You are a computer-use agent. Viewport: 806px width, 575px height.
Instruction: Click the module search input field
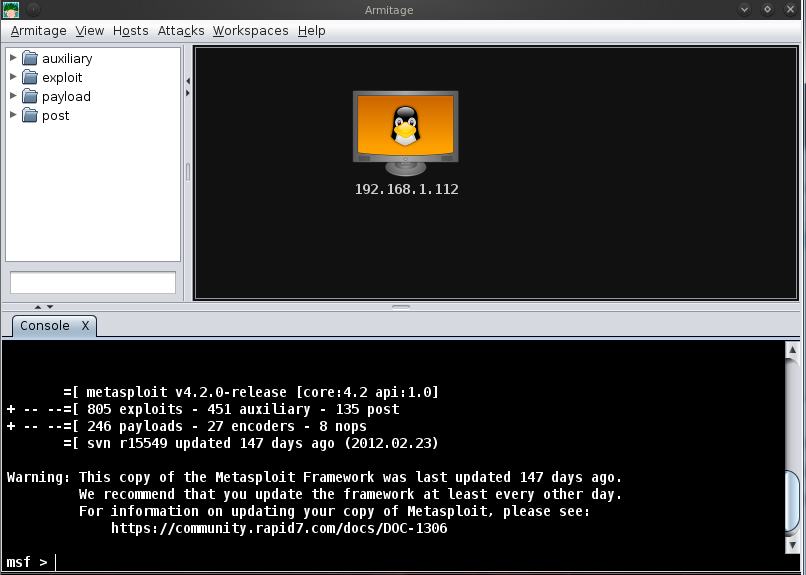click(93, 283)
